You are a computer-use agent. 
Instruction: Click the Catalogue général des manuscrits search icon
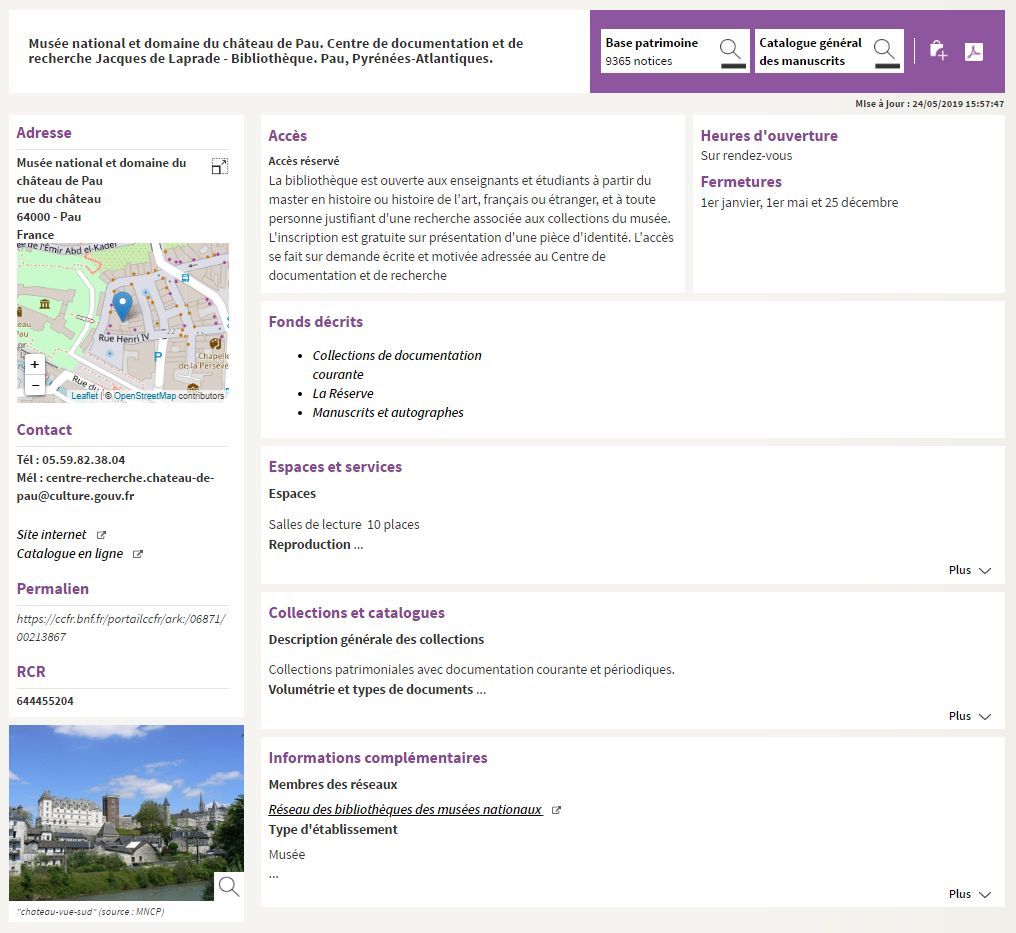click(x=886, y=50)
